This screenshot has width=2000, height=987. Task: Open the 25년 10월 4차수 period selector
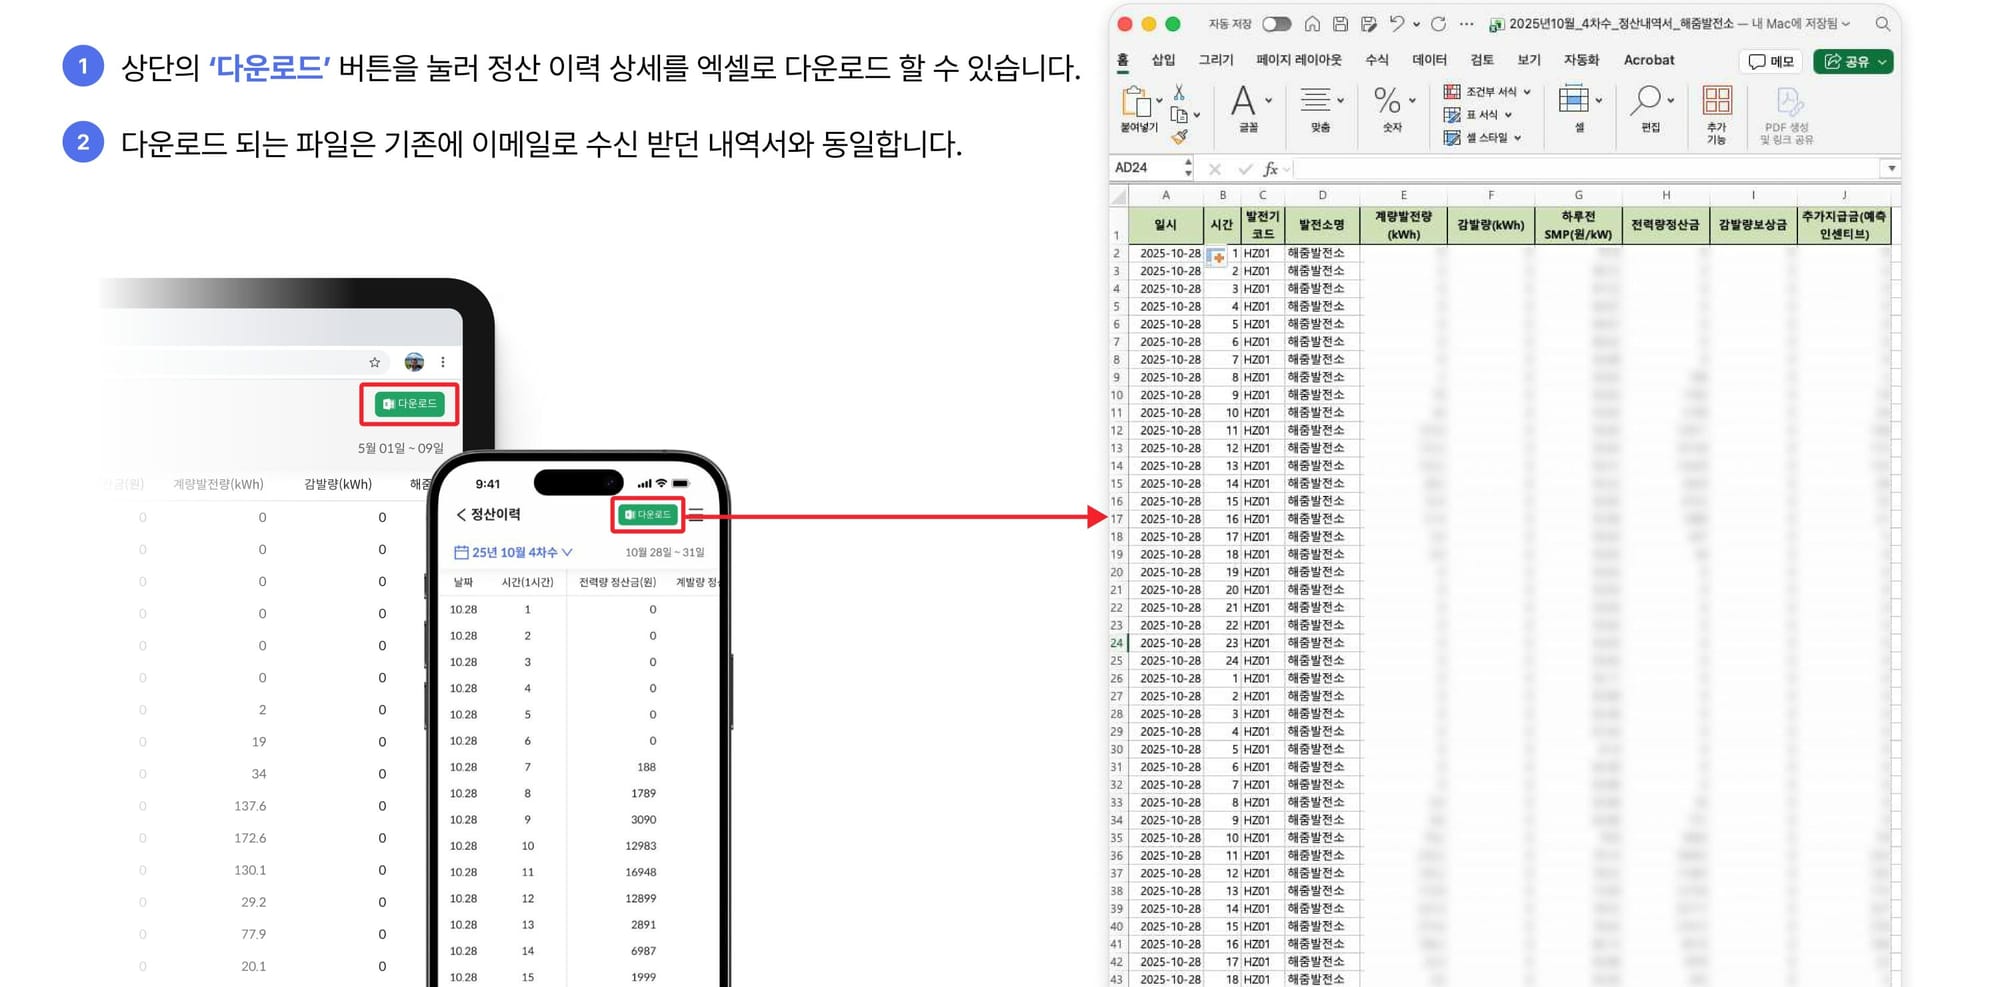[x=513, y=552]
